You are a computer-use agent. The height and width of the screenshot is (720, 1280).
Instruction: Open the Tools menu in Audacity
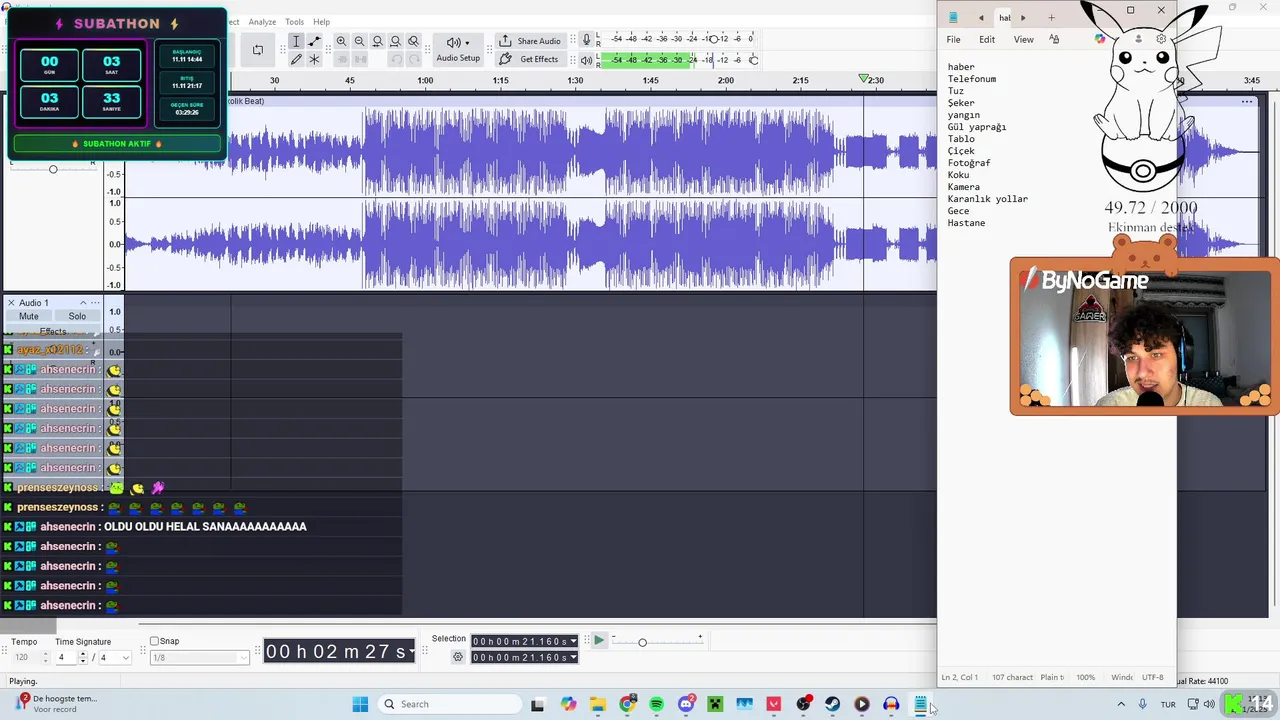[x=294, y=22]
